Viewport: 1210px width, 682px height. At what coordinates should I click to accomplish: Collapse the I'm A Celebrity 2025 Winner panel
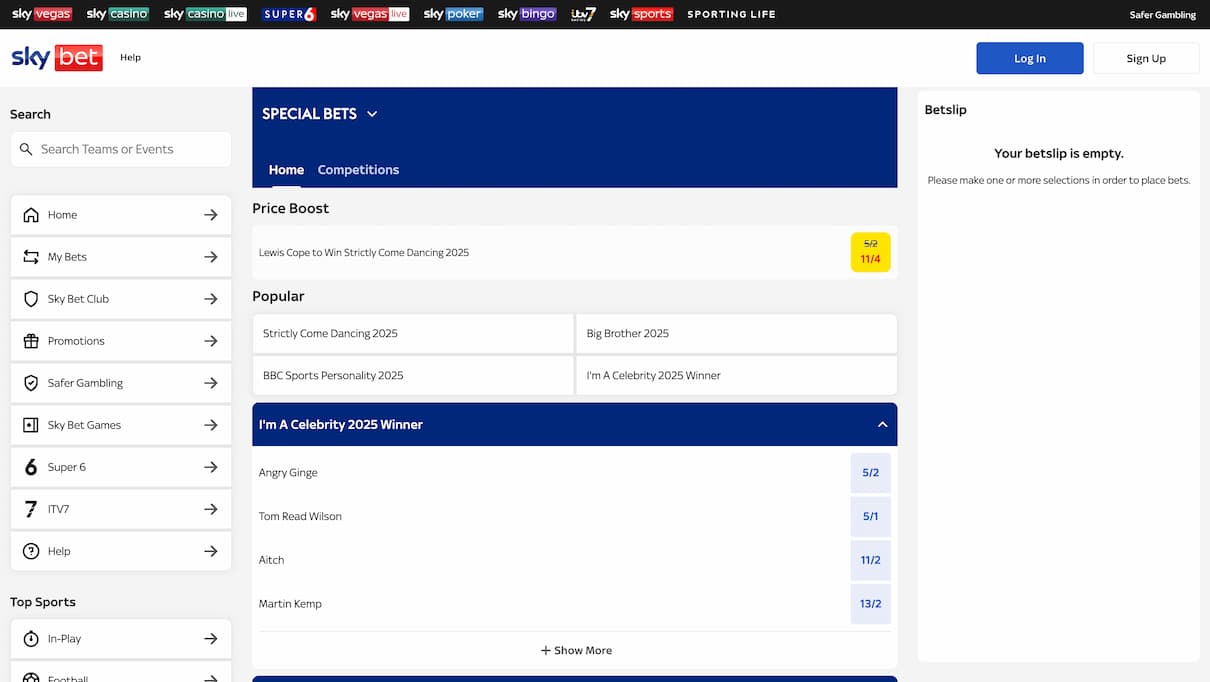point(882,423)
